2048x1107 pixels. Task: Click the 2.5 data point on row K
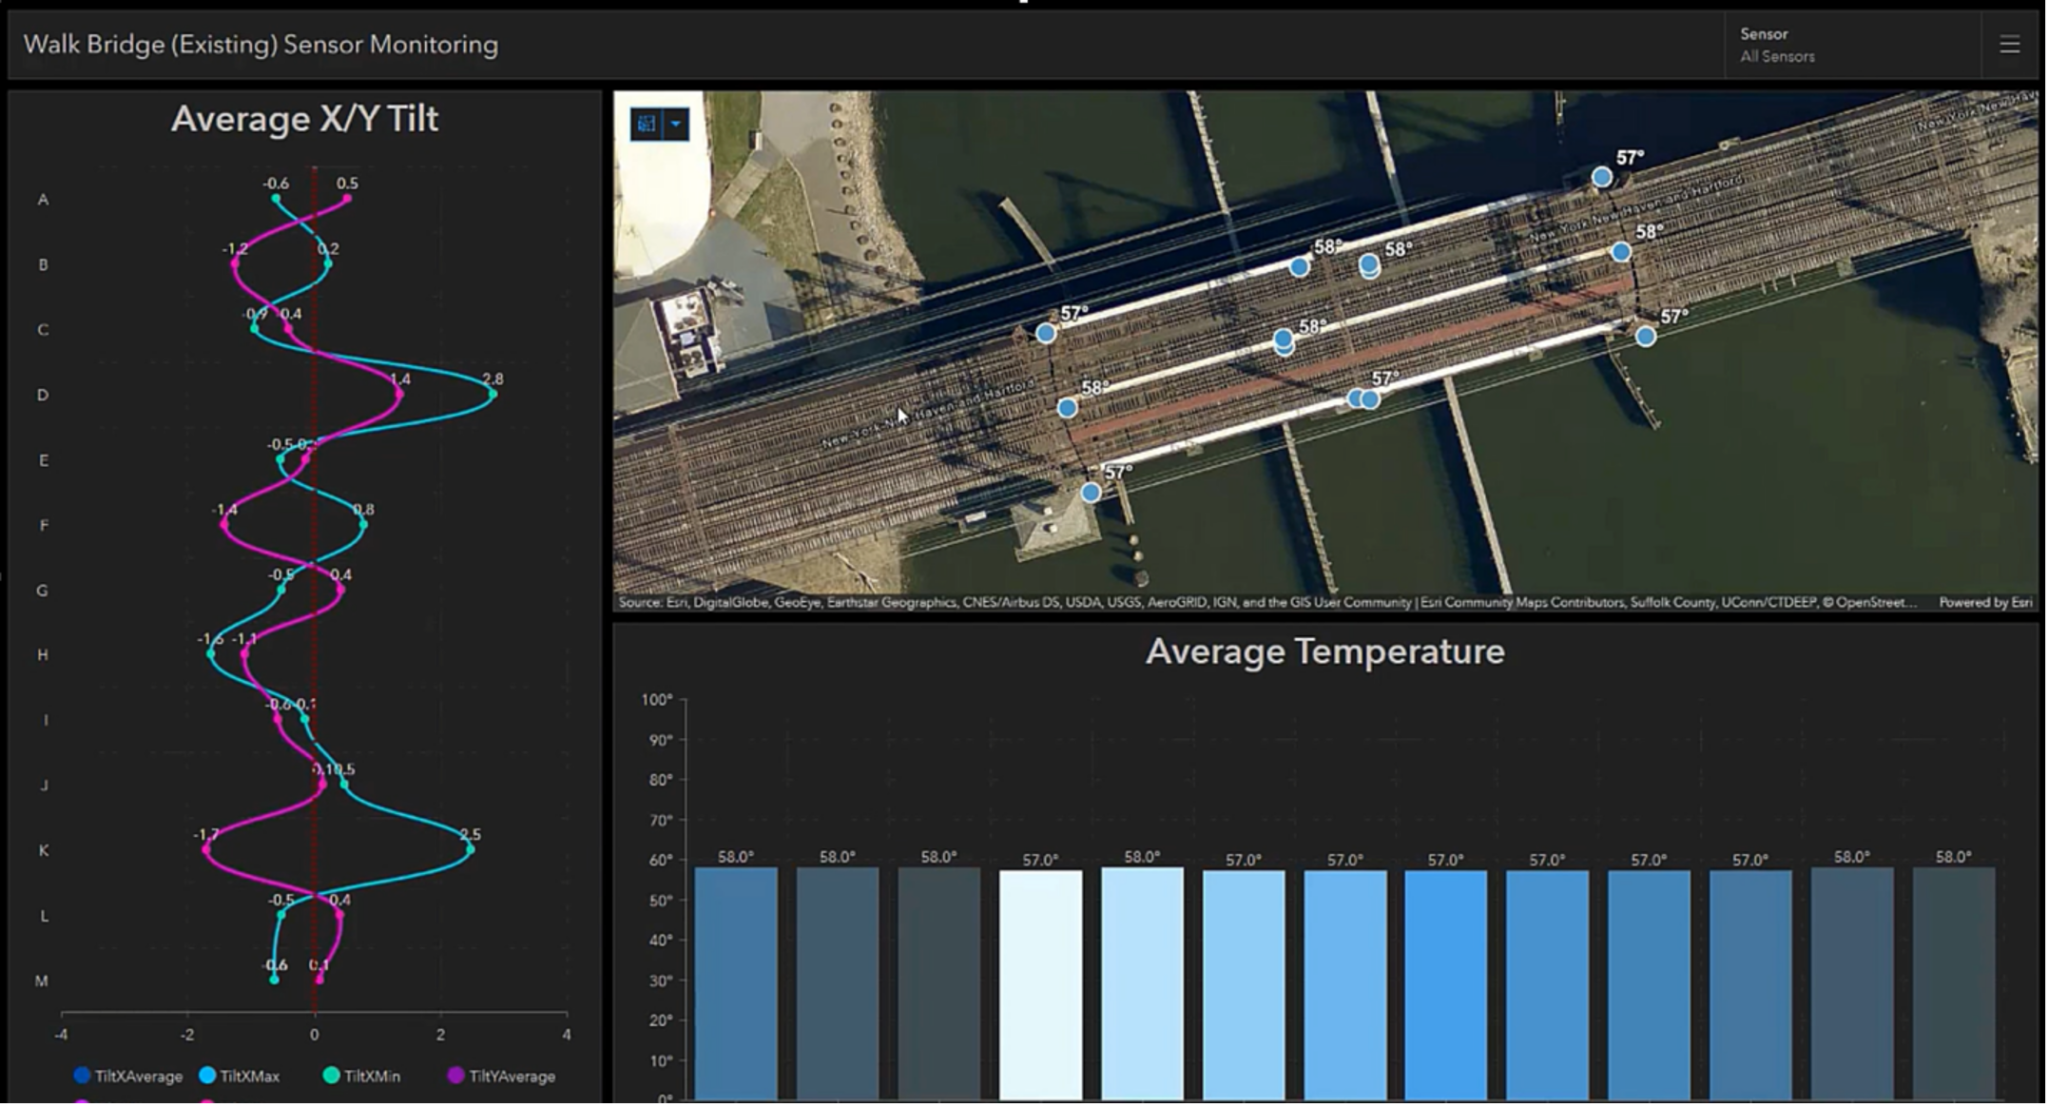[x=470, y=850]
